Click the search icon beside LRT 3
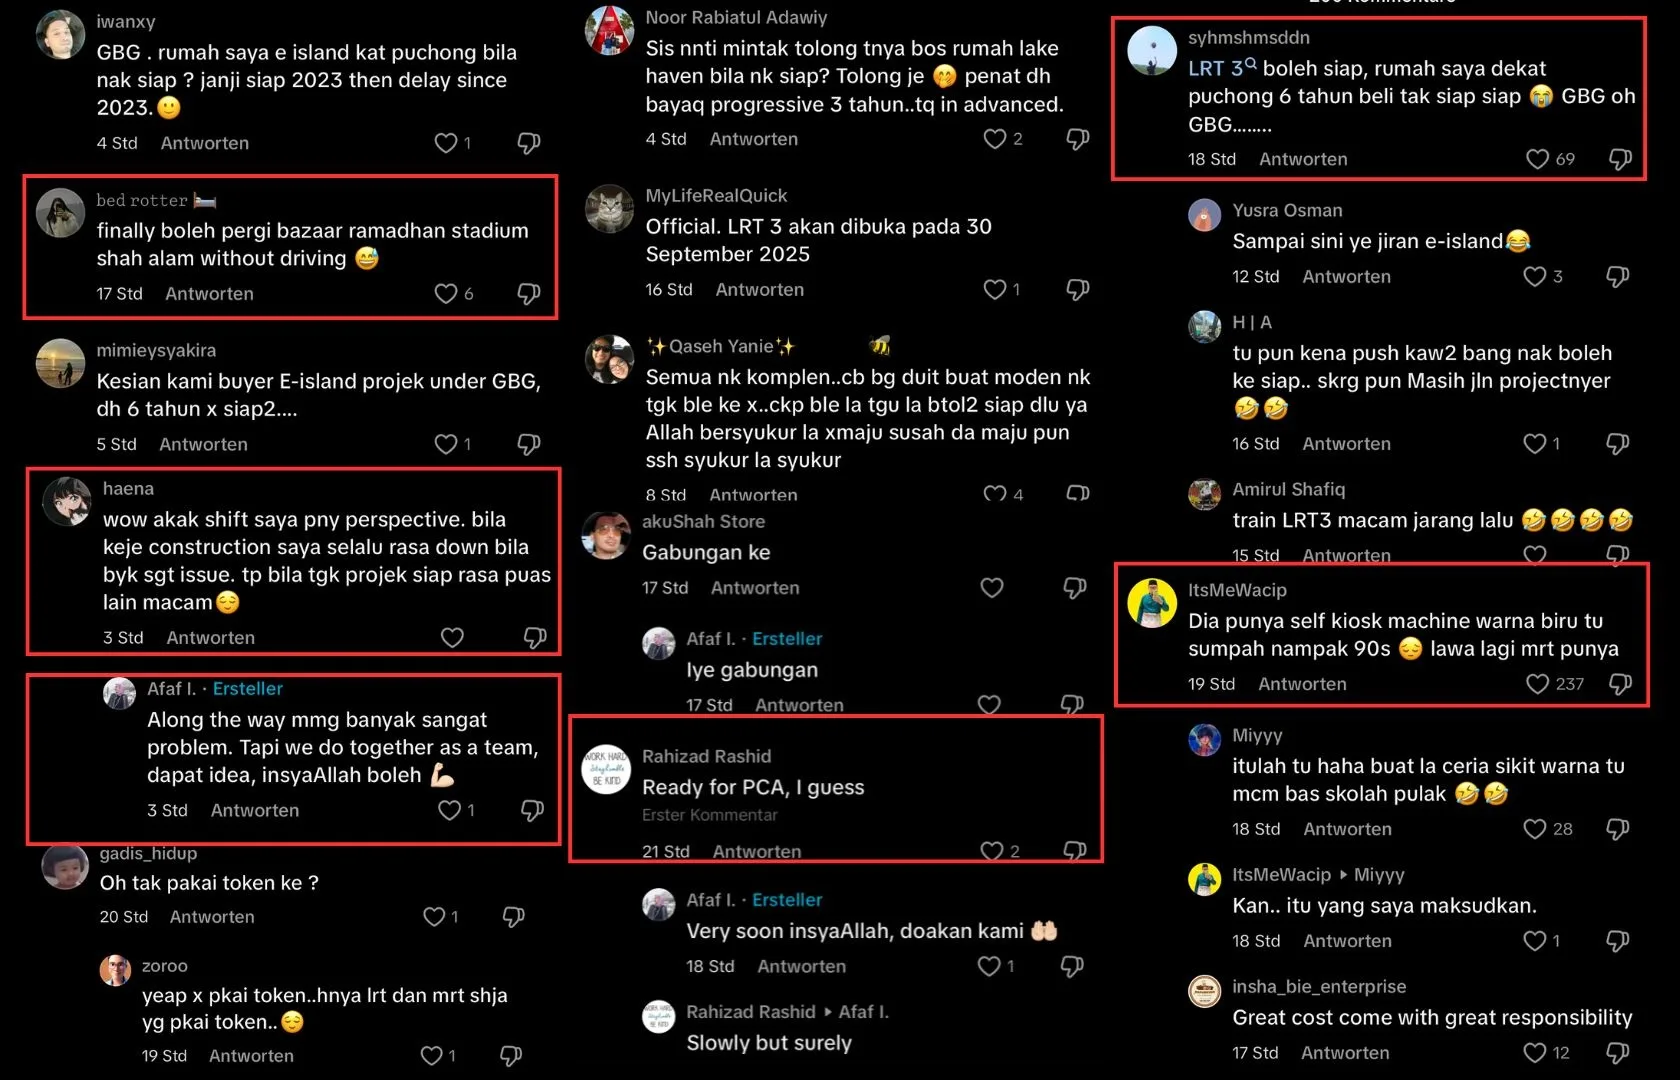The image size is (1680, 1080). tap(1250, 64)
